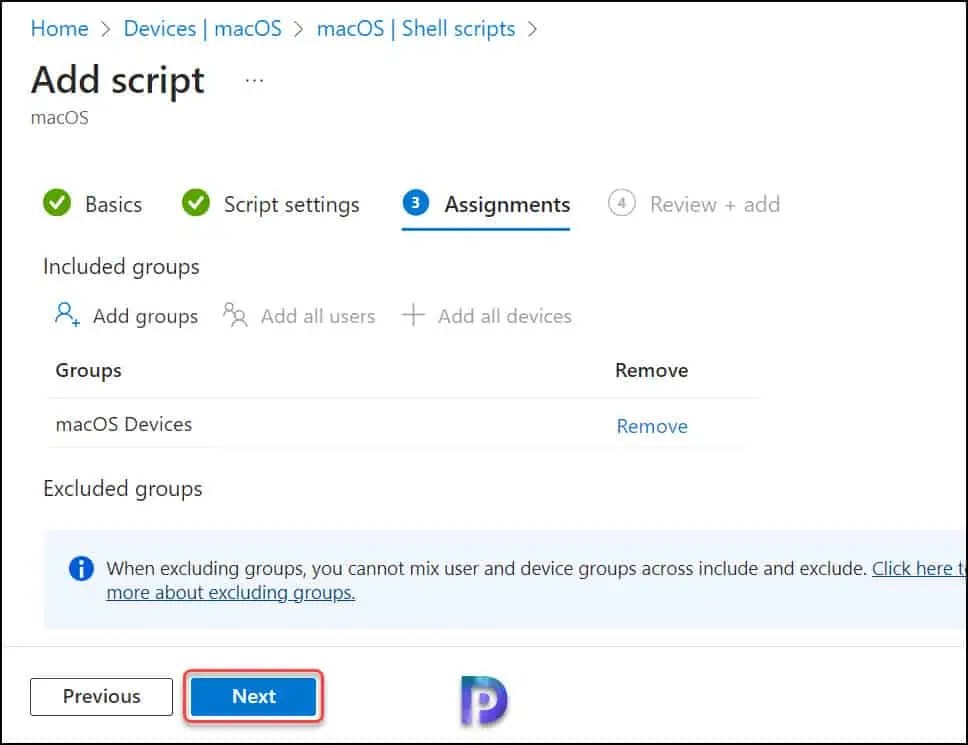Viewport: 968px width, 745px height.
Task: Open the ellipsis menu next to Add script
Action: point(253,80)
